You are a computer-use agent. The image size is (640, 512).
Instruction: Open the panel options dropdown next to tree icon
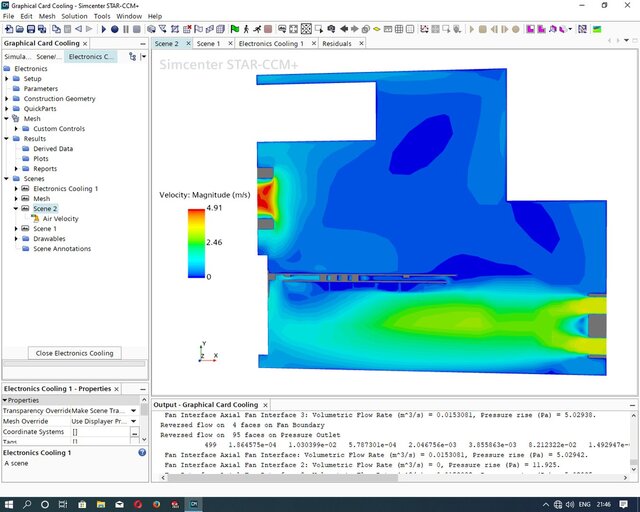tap(143, 56)
